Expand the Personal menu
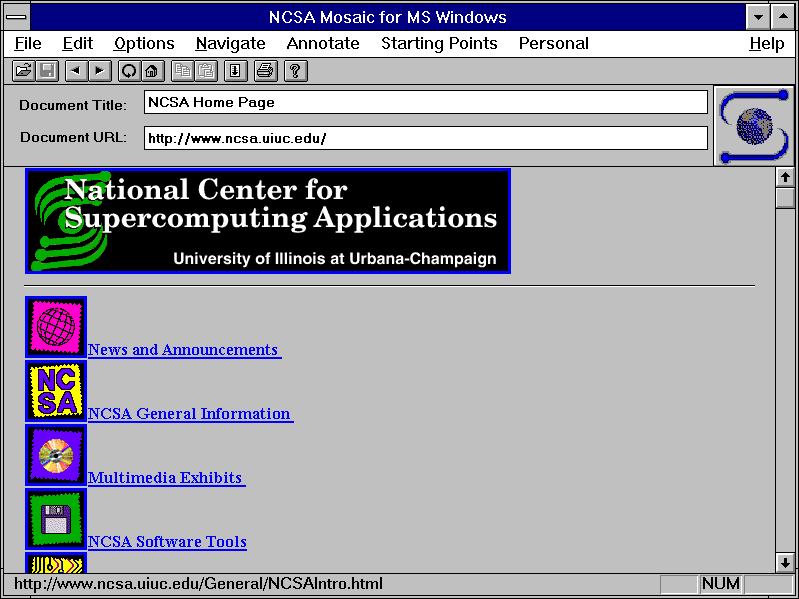Screen dimensions: 799x599 [553, 44]
